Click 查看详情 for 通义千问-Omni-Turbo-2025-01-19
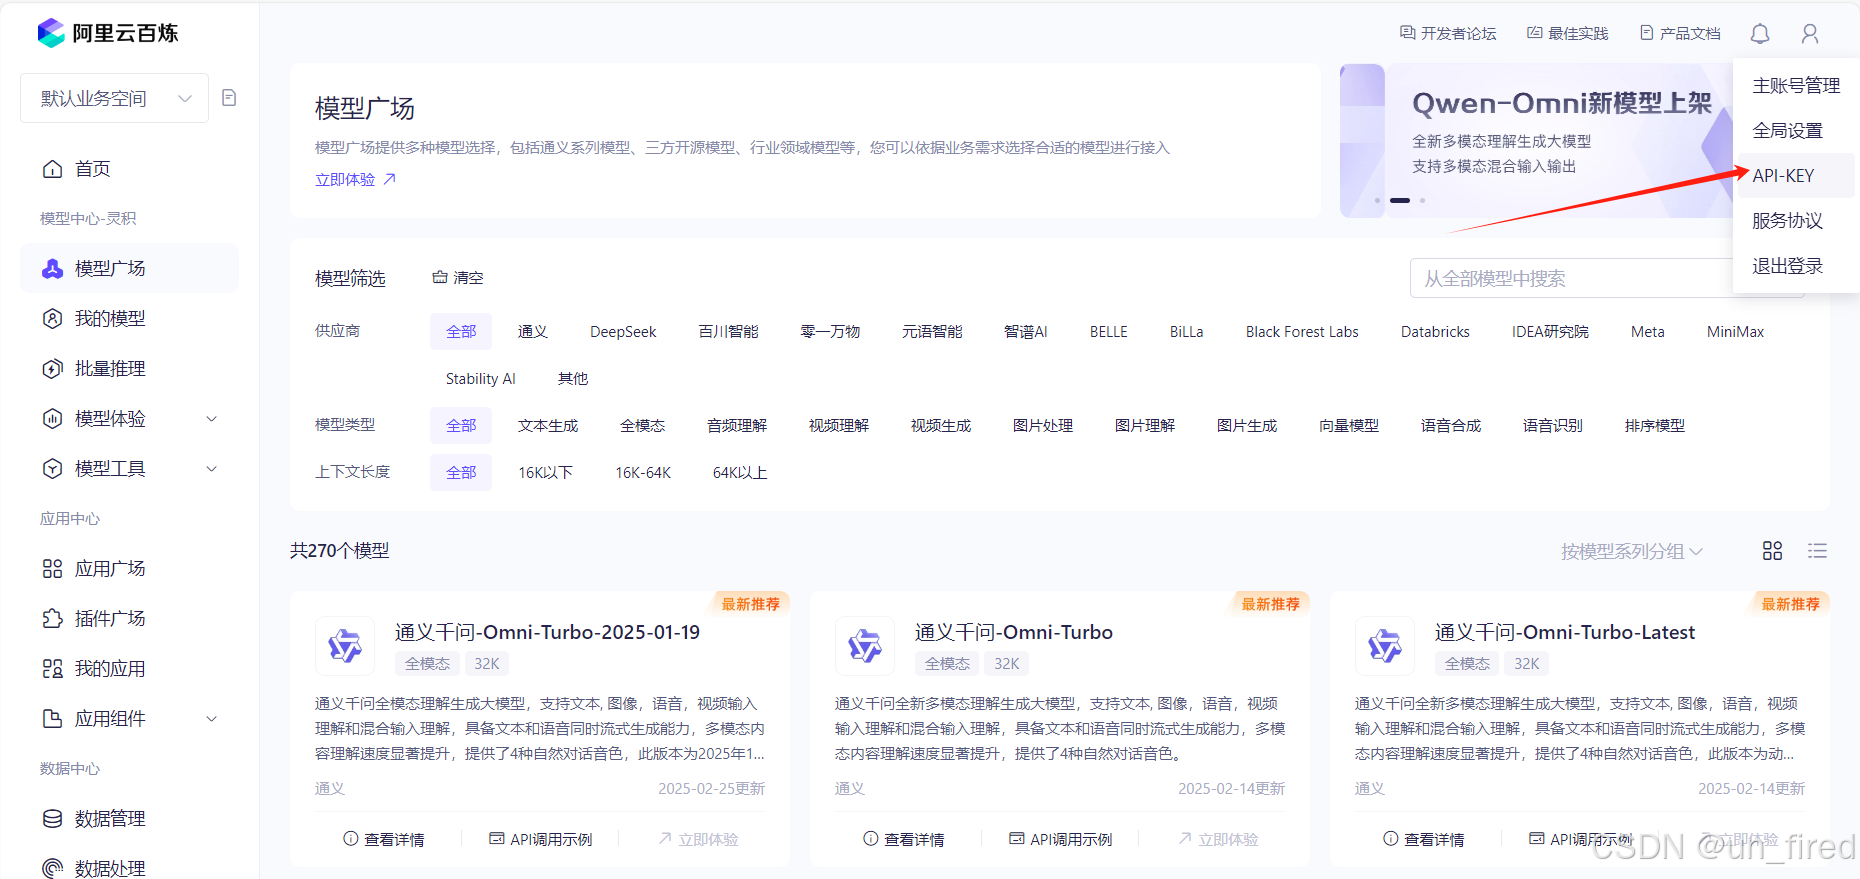Screen dimensions: 1860x879 click(x=384, y=839)
